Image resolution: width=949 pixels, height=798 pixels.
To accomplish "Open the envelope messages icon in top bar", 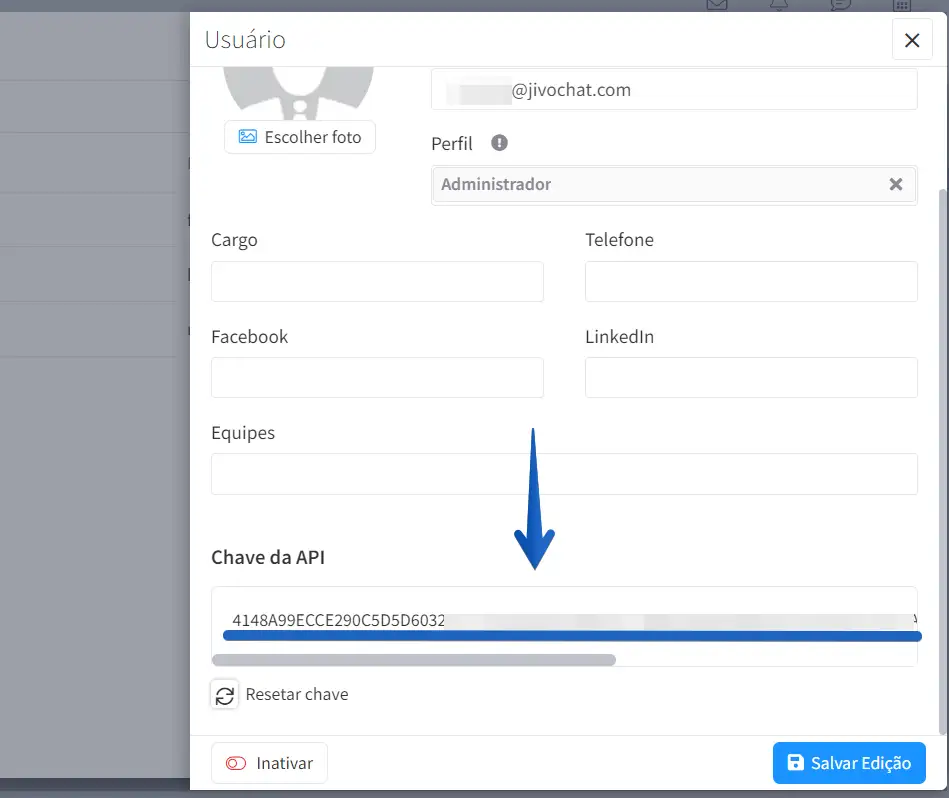I will click(x=716, y=5).
